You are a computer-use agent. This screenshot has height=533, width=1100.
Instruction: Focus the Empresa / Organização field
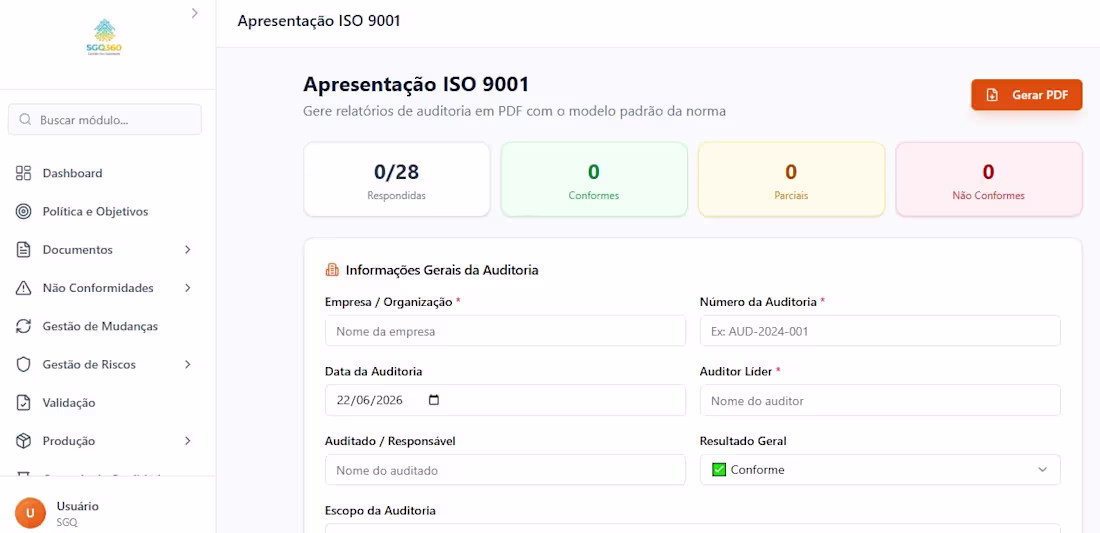(505, 331)
